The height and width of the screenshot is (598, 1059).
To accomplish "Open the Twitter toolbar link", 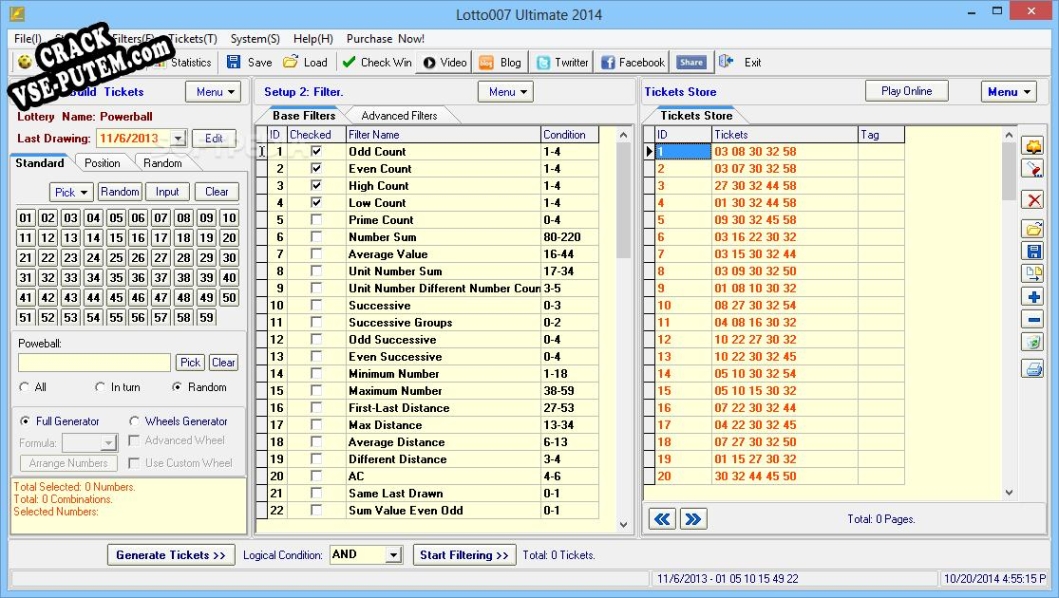I will coord(563,62).
